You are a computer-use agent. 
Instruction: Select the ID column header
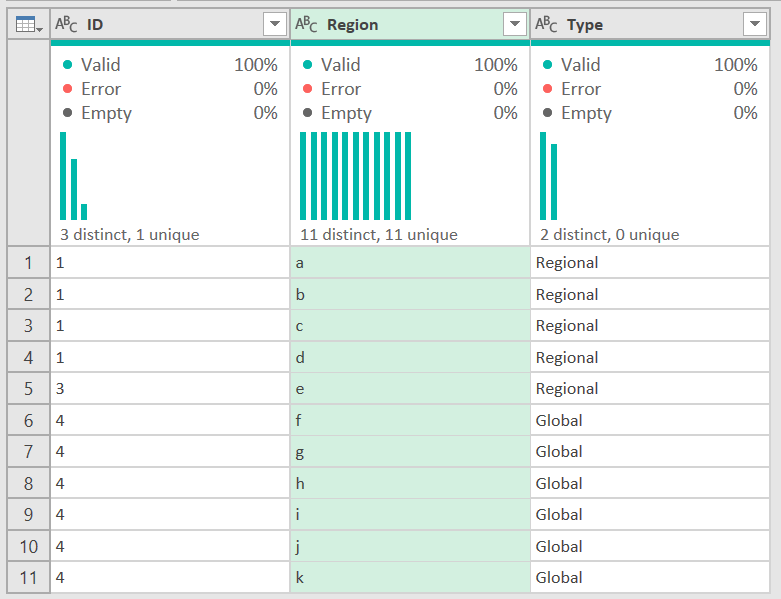pos(170,24)
